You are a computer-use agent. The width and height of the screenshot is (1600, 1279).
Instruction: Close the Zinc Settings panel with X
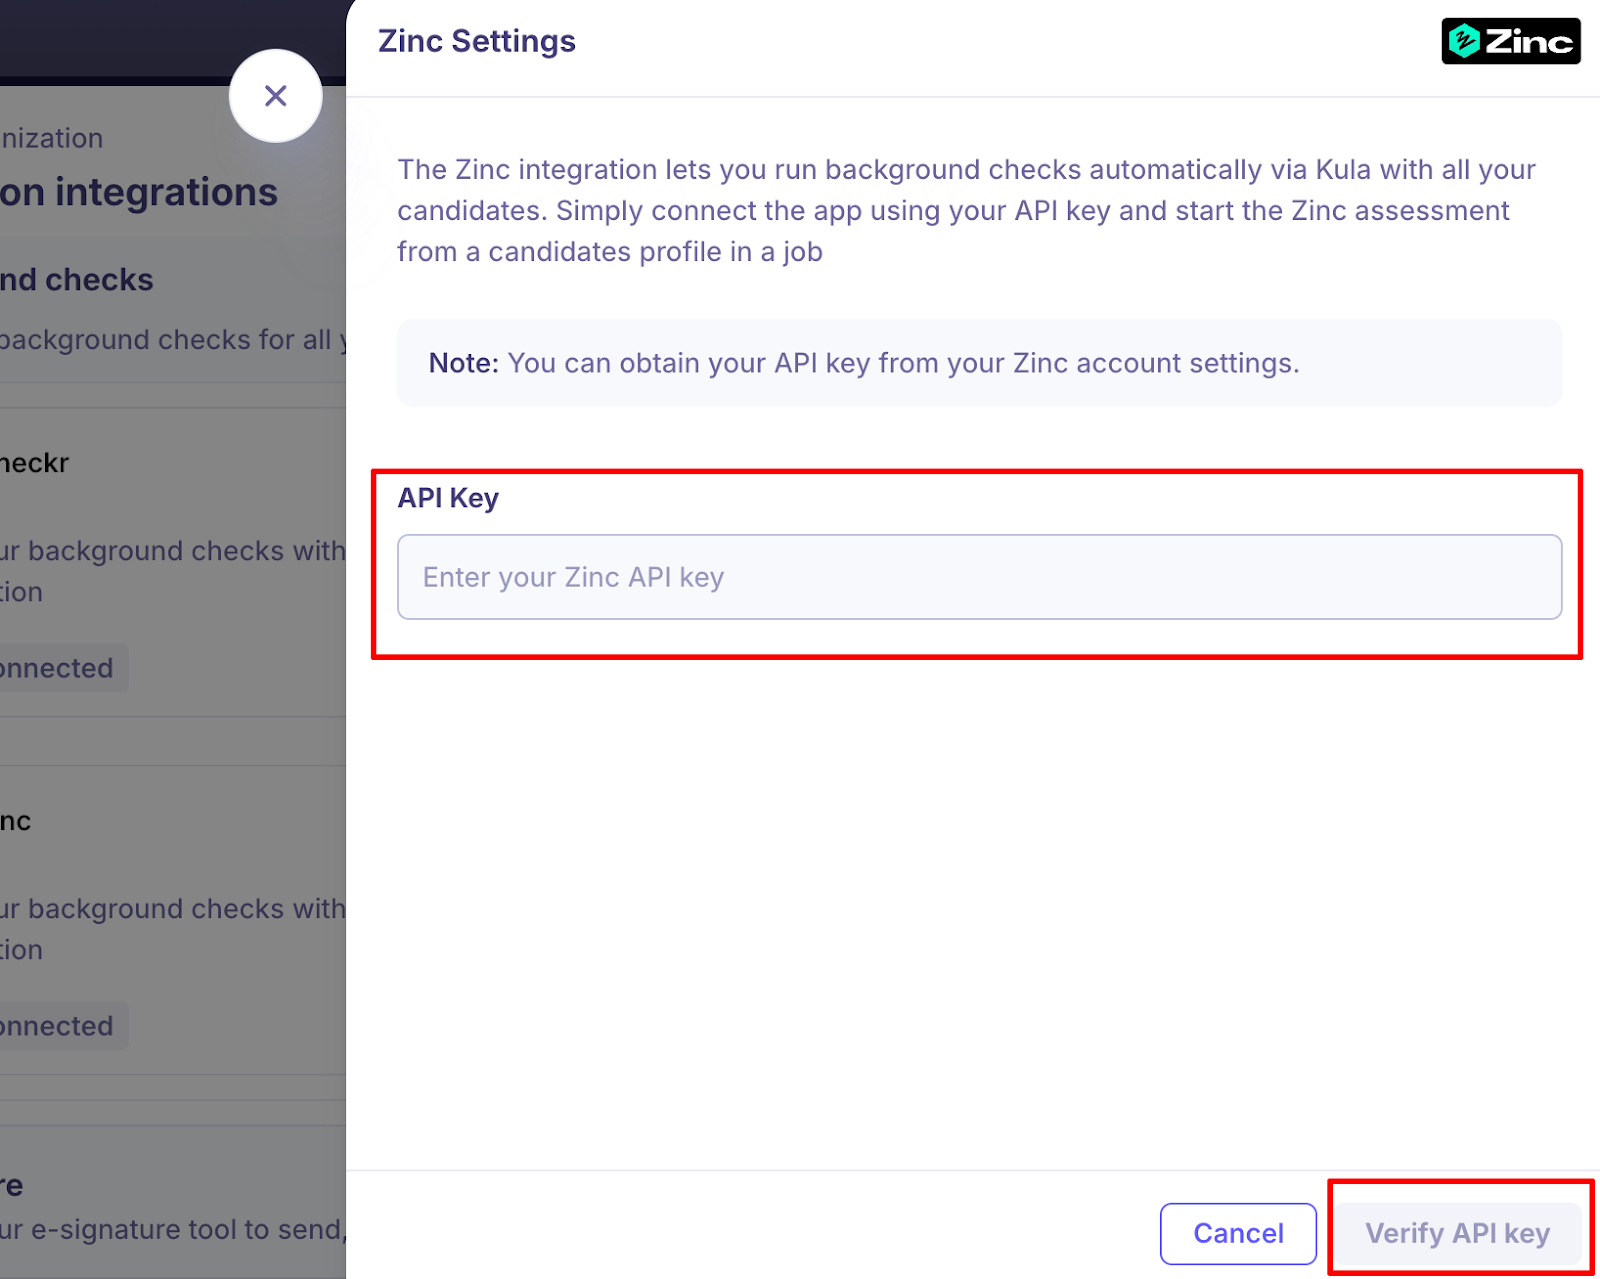[x=275, y=96]
